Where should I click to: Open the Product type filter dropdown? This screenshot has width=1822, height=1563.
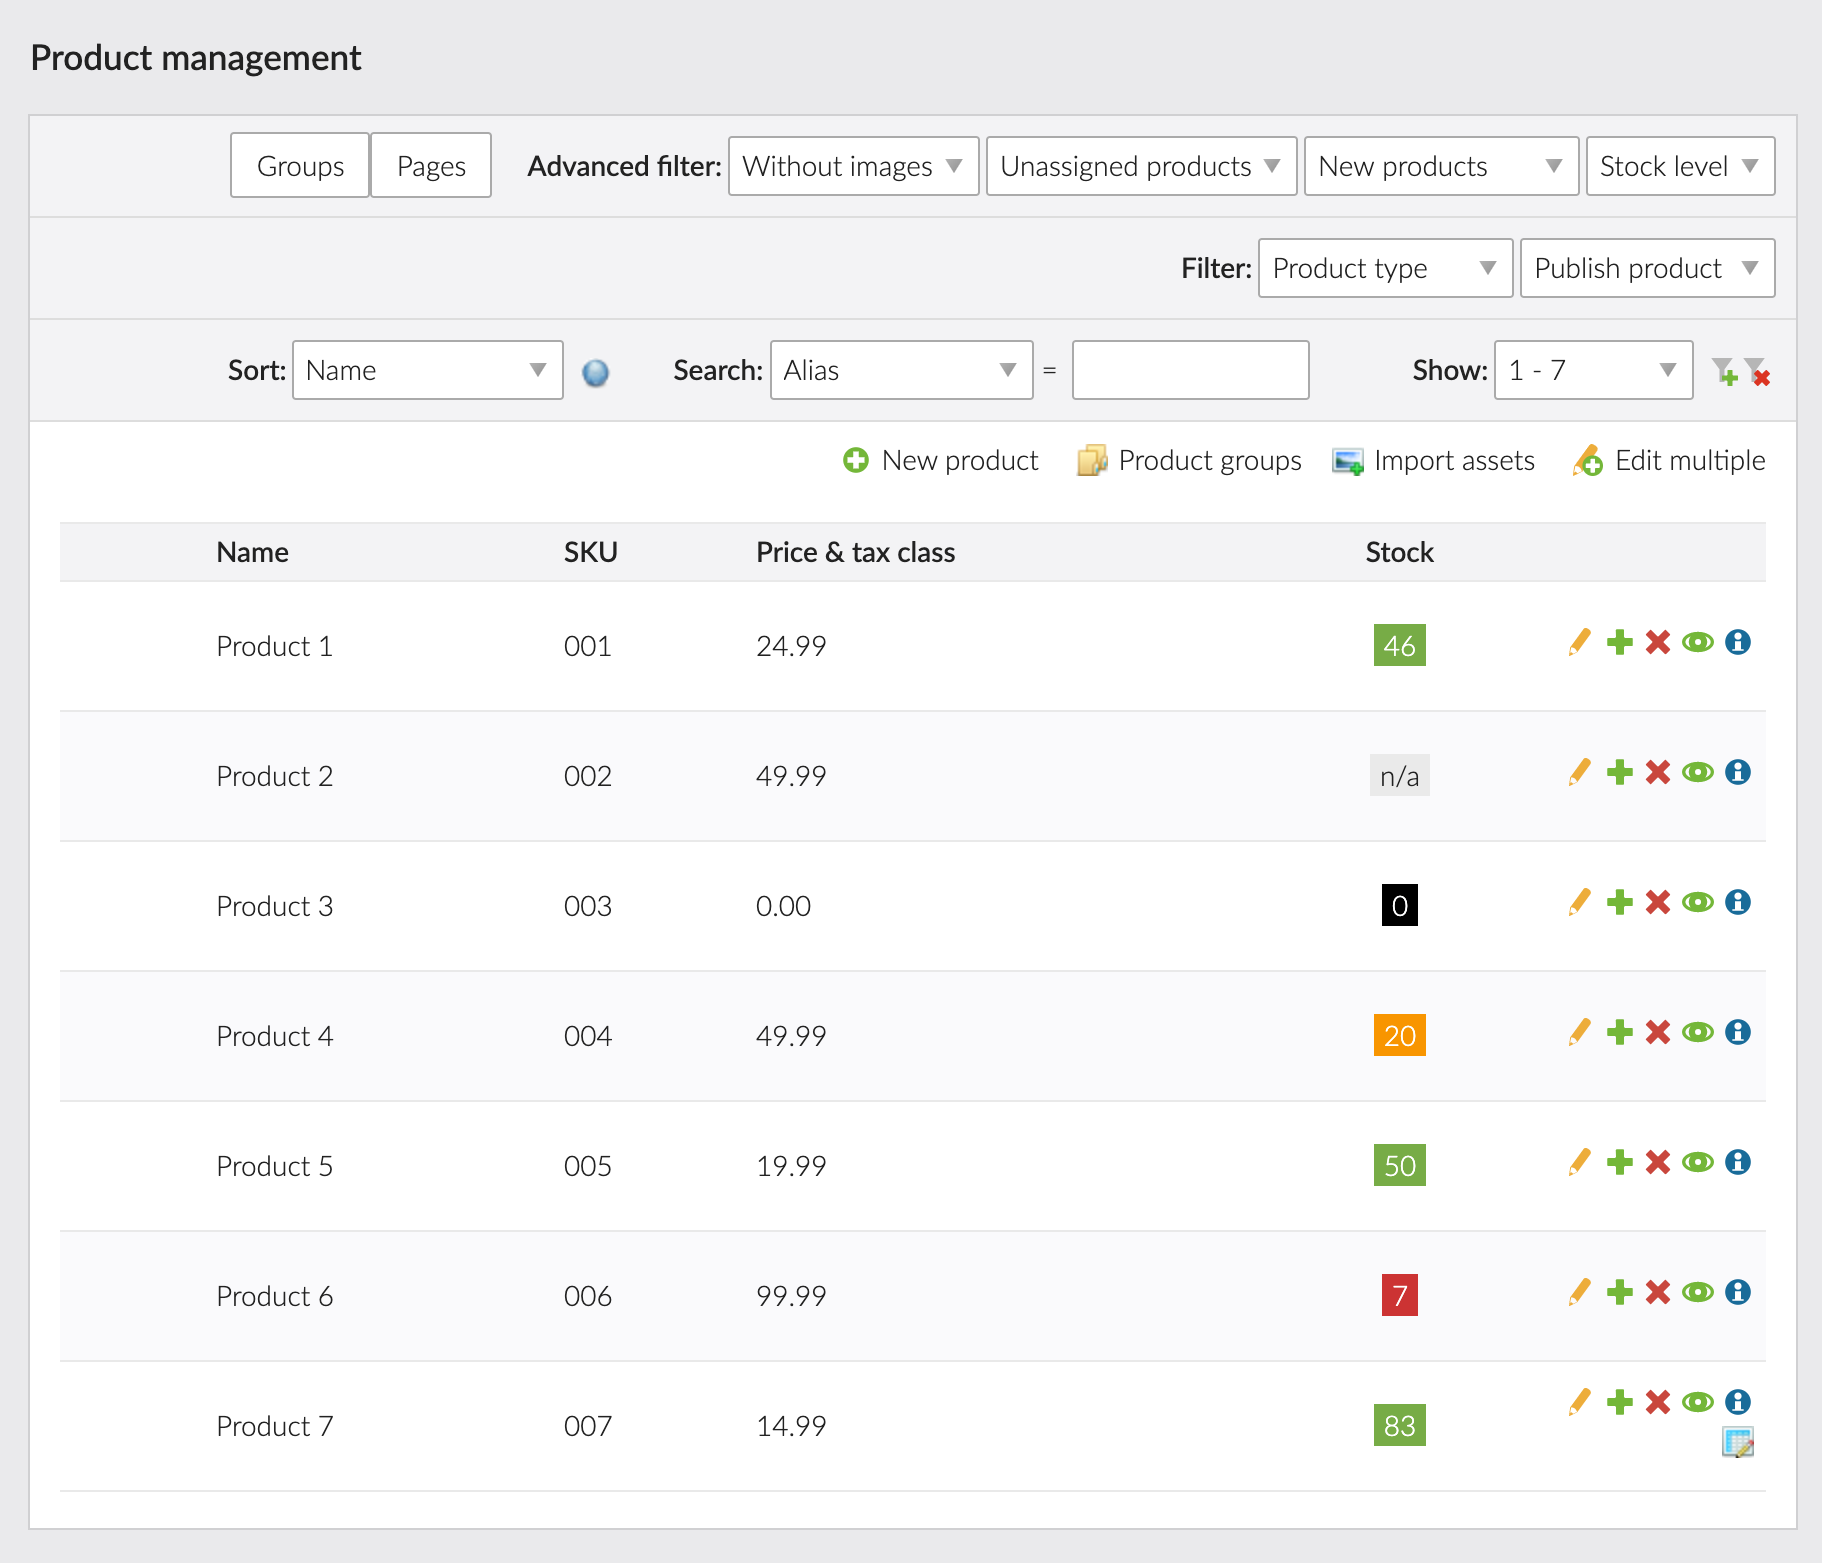(x=1384, y=268)
